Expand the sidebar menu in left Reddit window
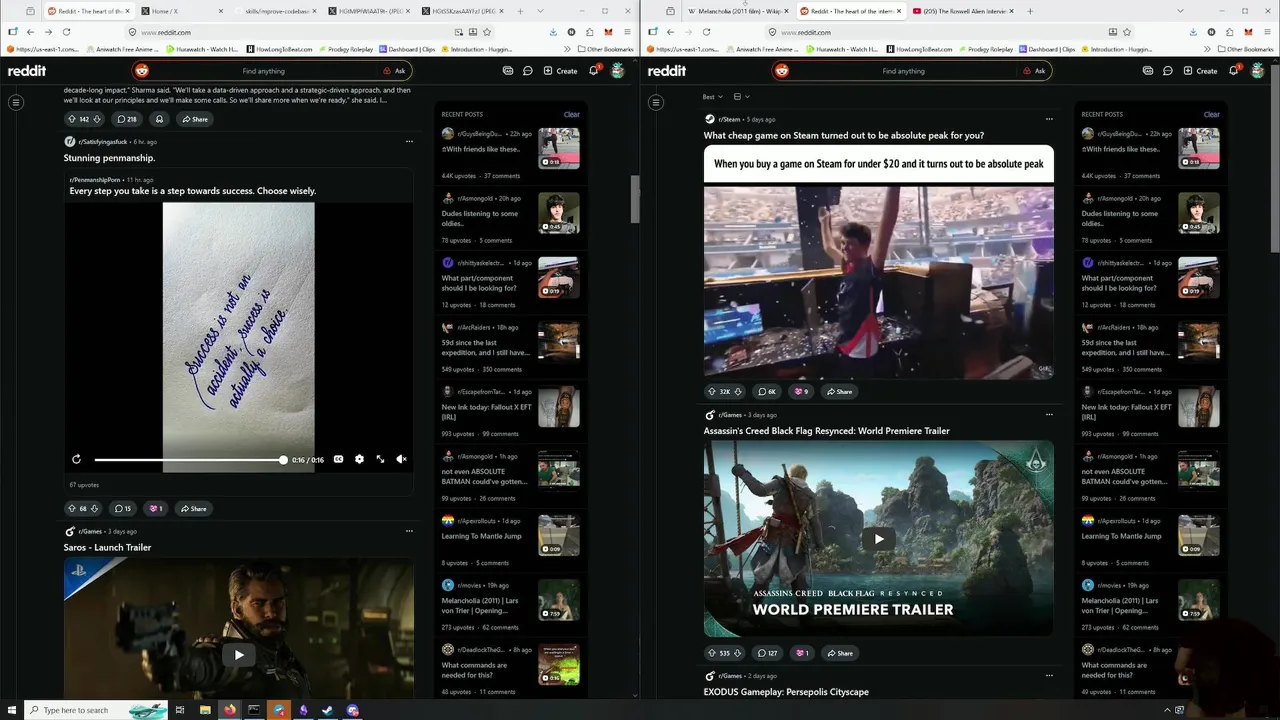Image resolution: width=1280 pixels, height=720 pixels. (x=16, y=102)
